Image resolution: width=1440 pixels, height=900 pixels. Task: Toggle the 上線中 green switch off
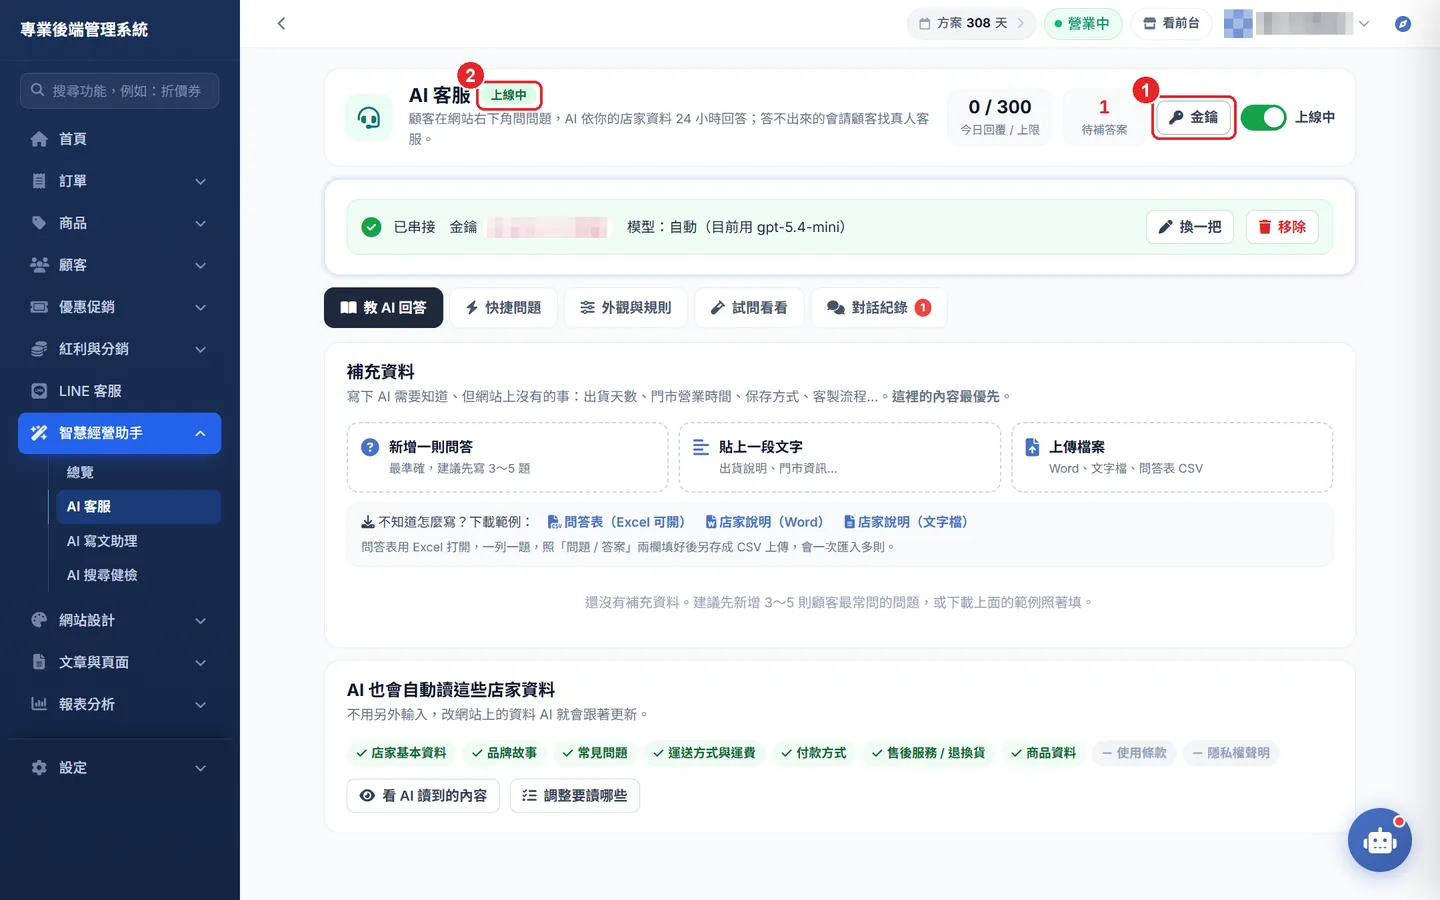pos(1264,117)
